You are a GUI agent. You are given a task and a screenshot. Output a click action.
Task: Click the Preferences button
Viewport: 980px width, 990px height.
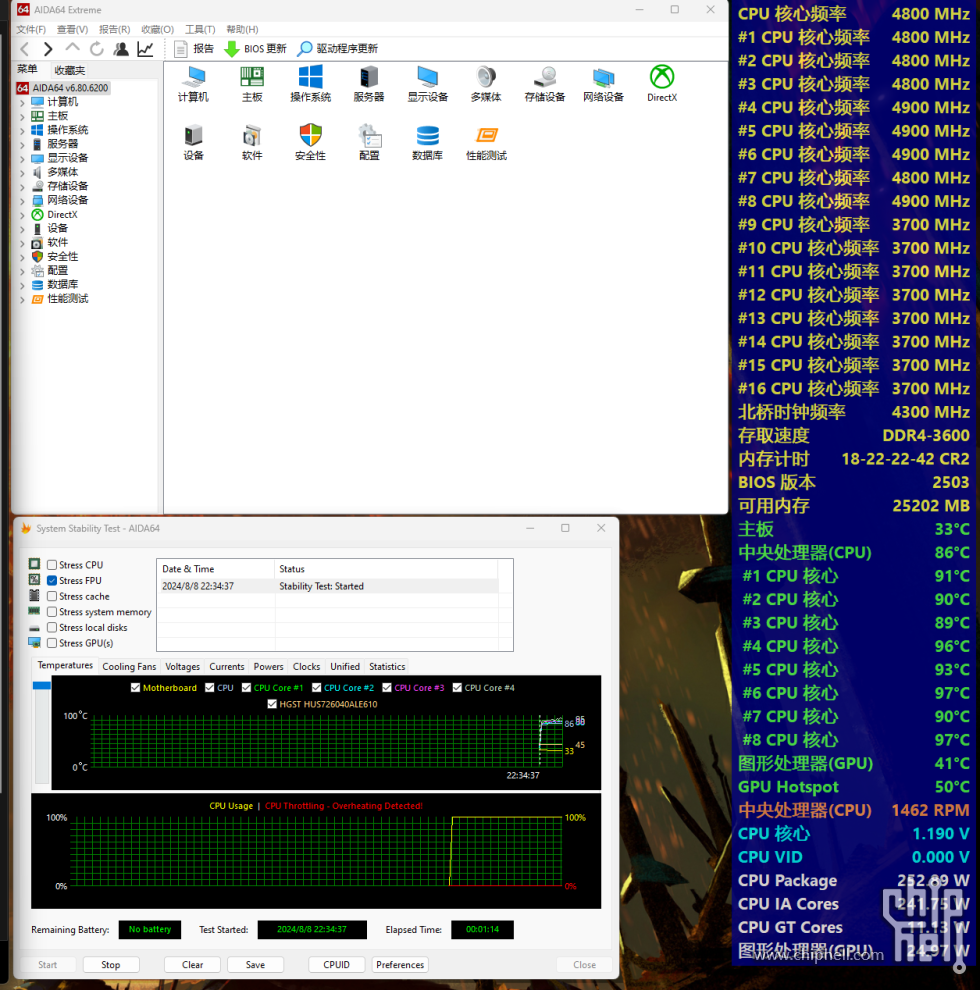pos(400,965)
